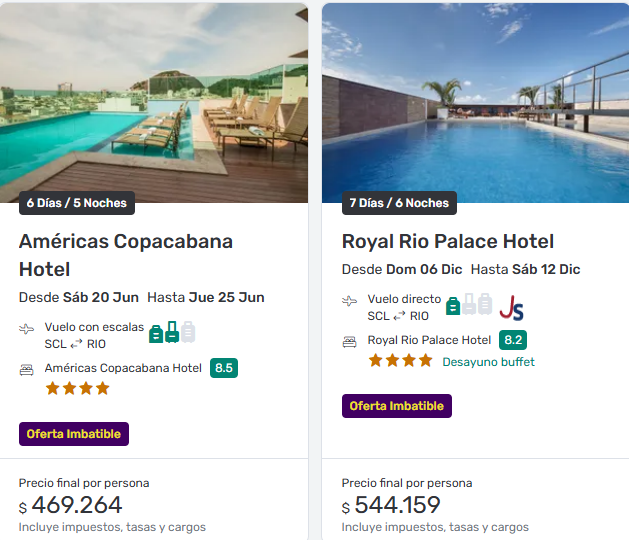Open the Royal Rio Palace Hotel title
The image size is (629, 540).
[x=448, y=241]
